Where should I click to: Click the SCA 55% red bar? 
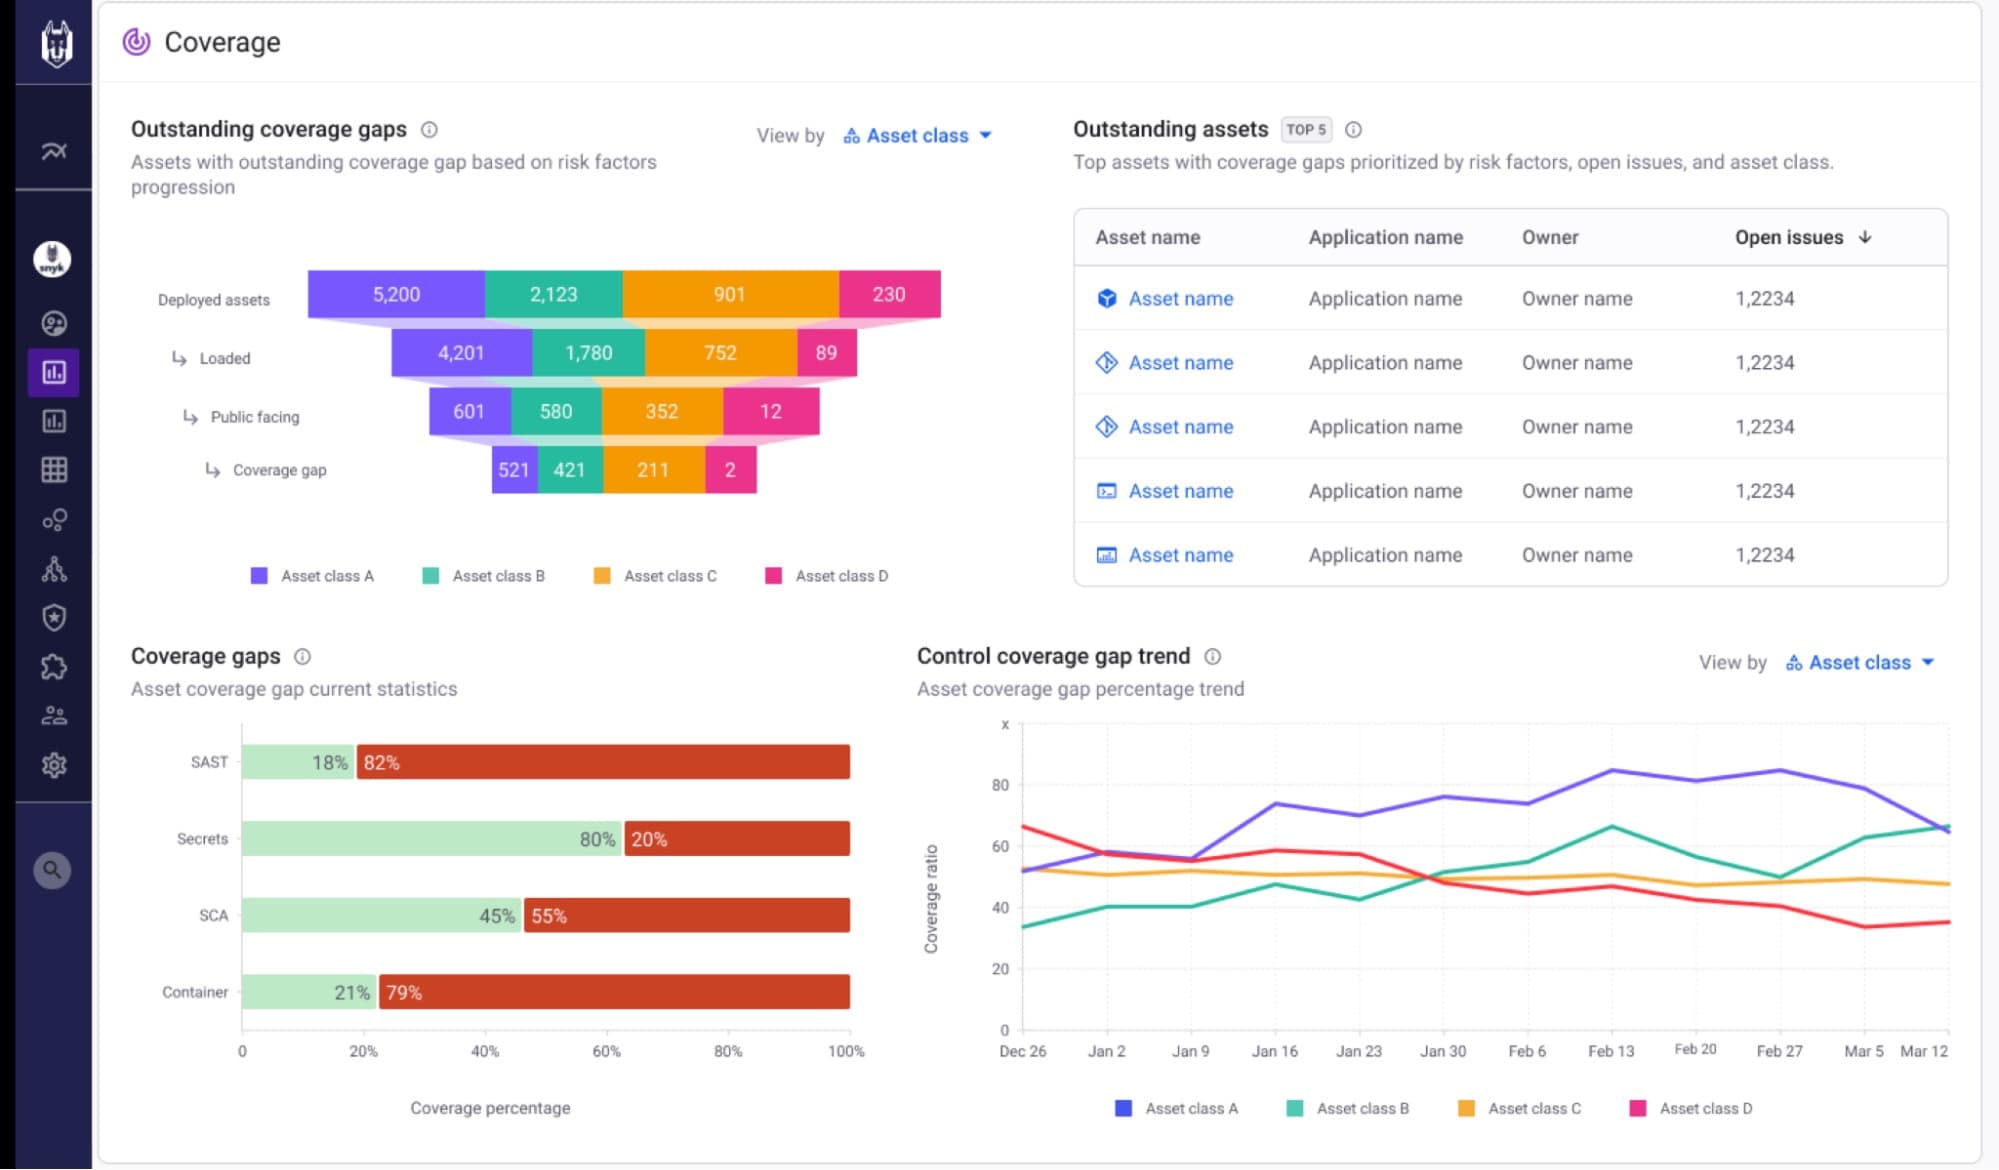[x=687, y=915]
